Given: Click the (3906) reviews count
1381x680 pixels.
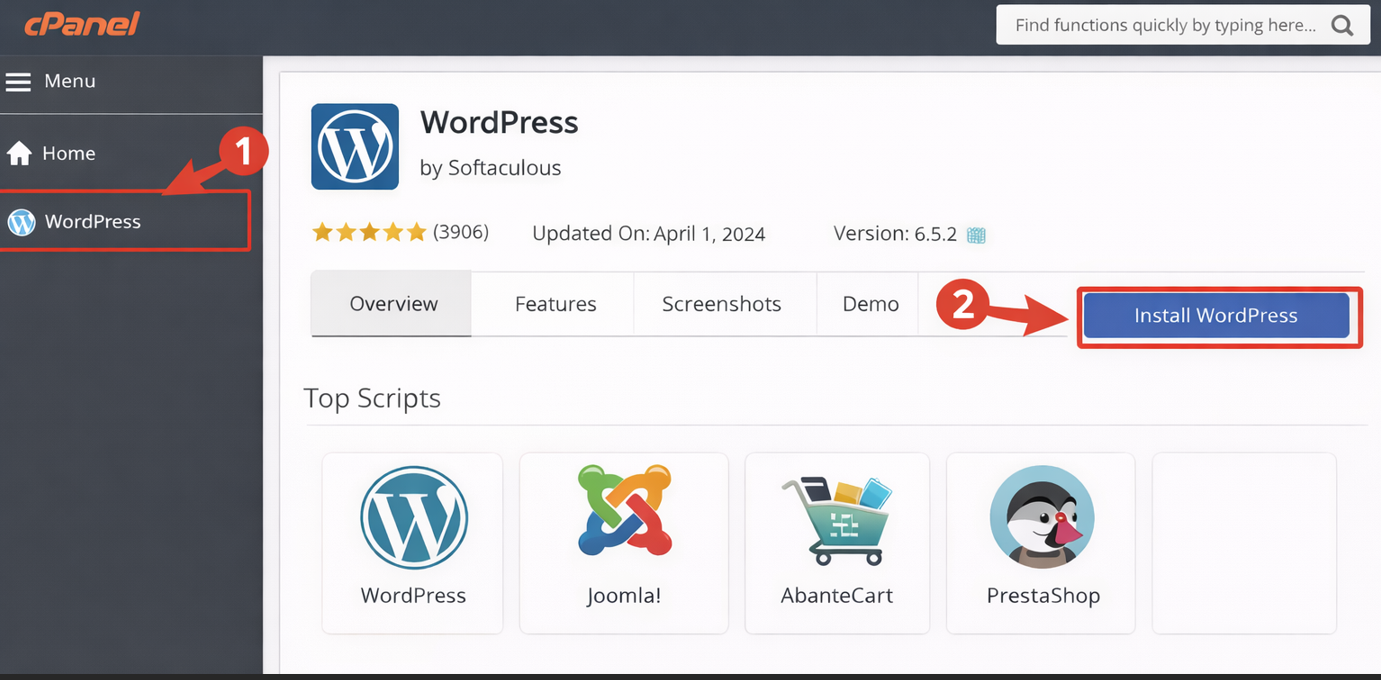Looking at the screenshot, I should (x=461, y=232).
